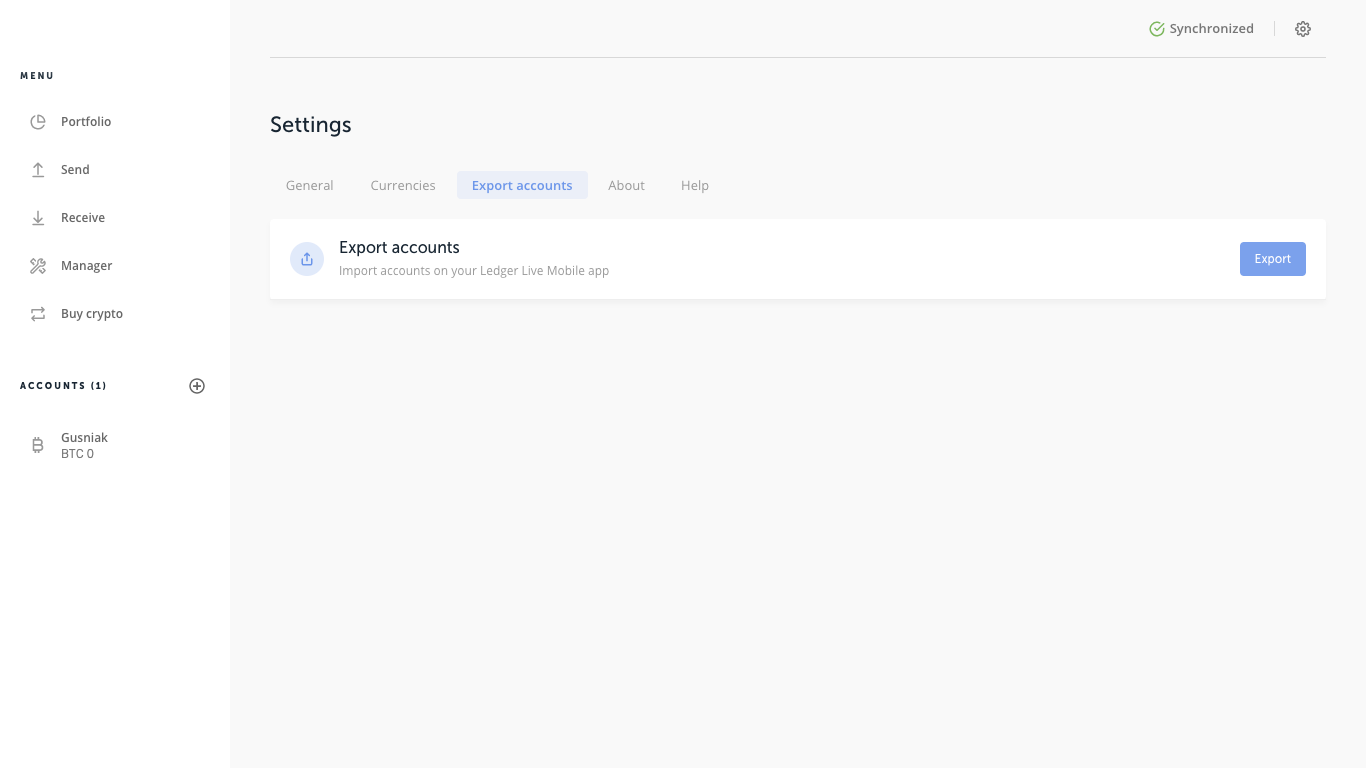Click the Synchronized status text
1366x768 pixels.
point(1211,29)
